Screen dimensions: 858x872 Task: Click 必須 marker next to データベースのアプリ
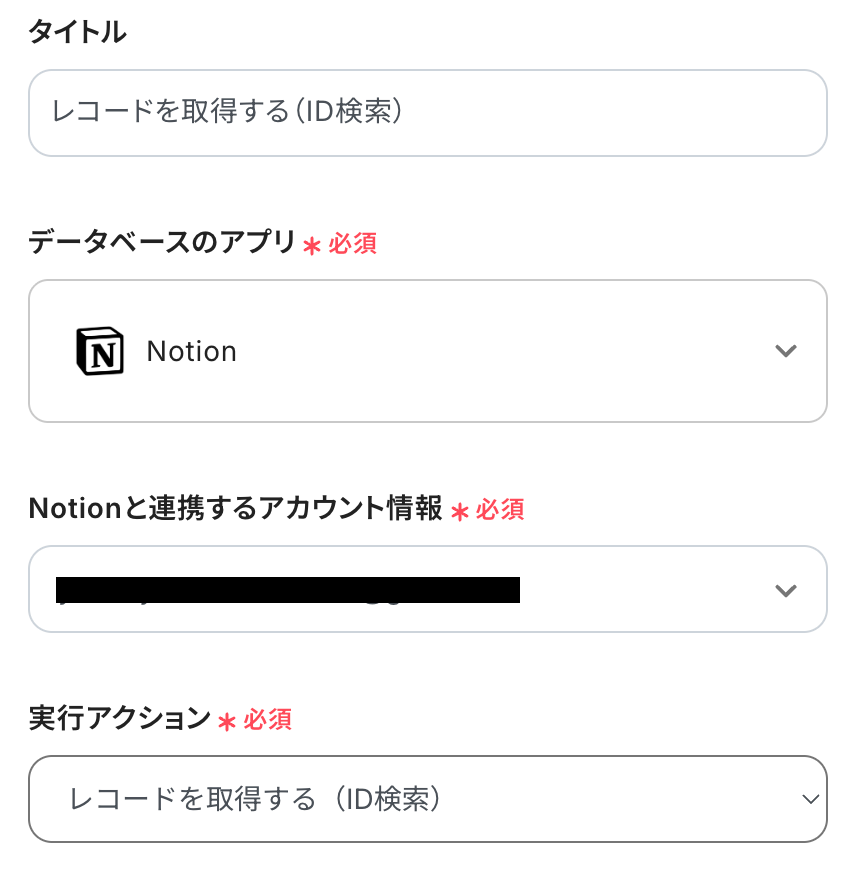(352, 243)
